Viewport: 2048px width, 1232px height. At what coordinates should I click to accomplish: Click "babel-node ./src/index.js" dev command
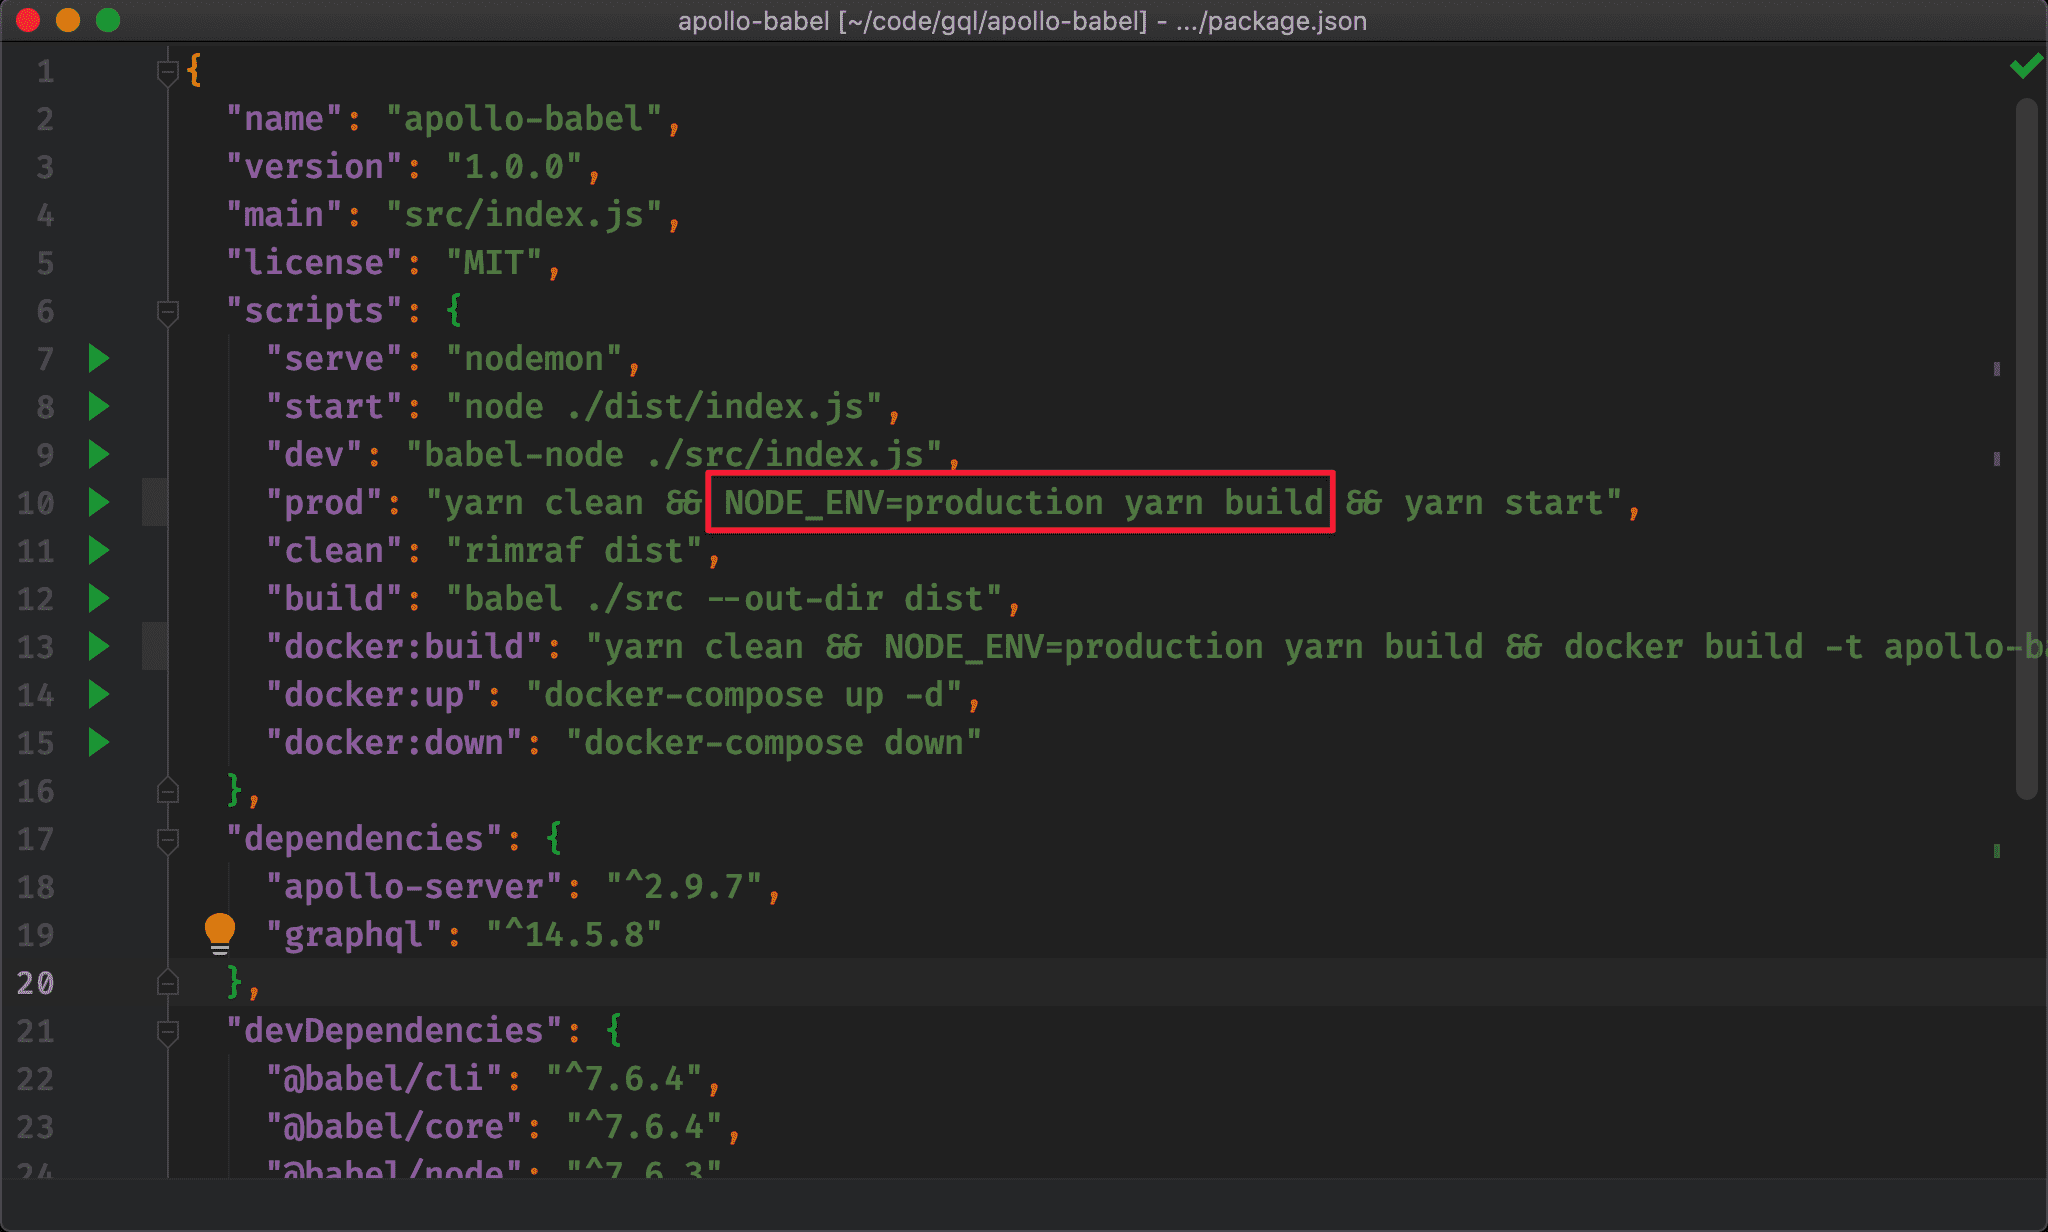(674, 455)
